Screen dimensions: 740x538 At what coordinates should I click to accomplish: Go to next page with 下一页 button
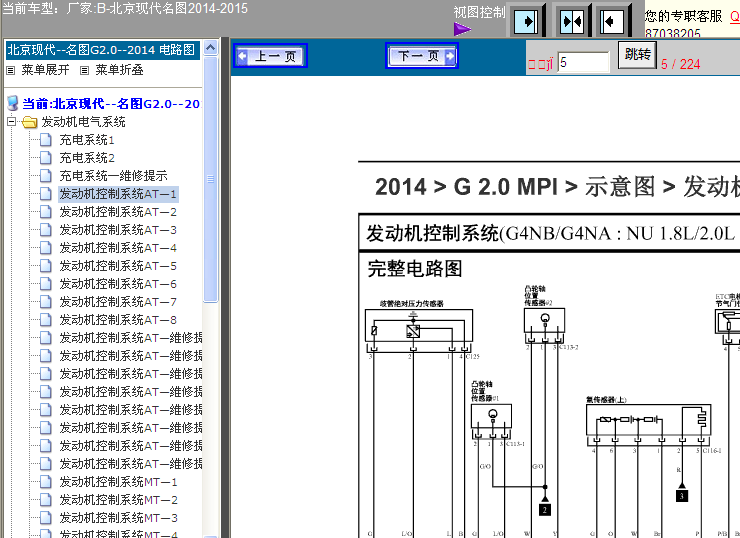tap(422, 56)
